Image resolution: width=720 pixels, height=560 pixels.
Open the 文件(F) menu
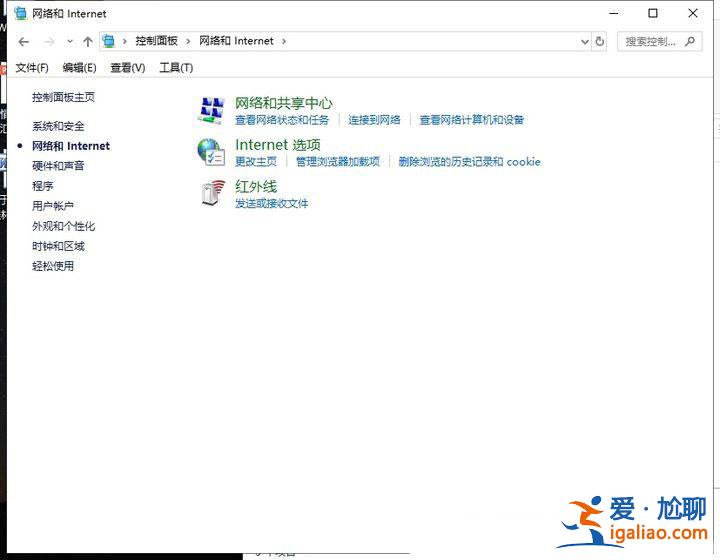pyautogui.click(x=32, y=68)
